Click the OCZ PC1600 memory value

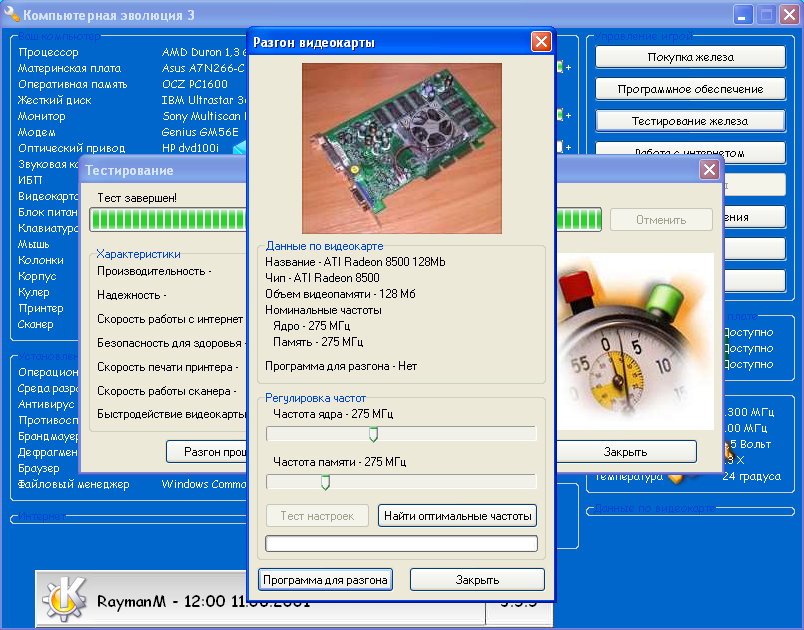tap(195, 84)
